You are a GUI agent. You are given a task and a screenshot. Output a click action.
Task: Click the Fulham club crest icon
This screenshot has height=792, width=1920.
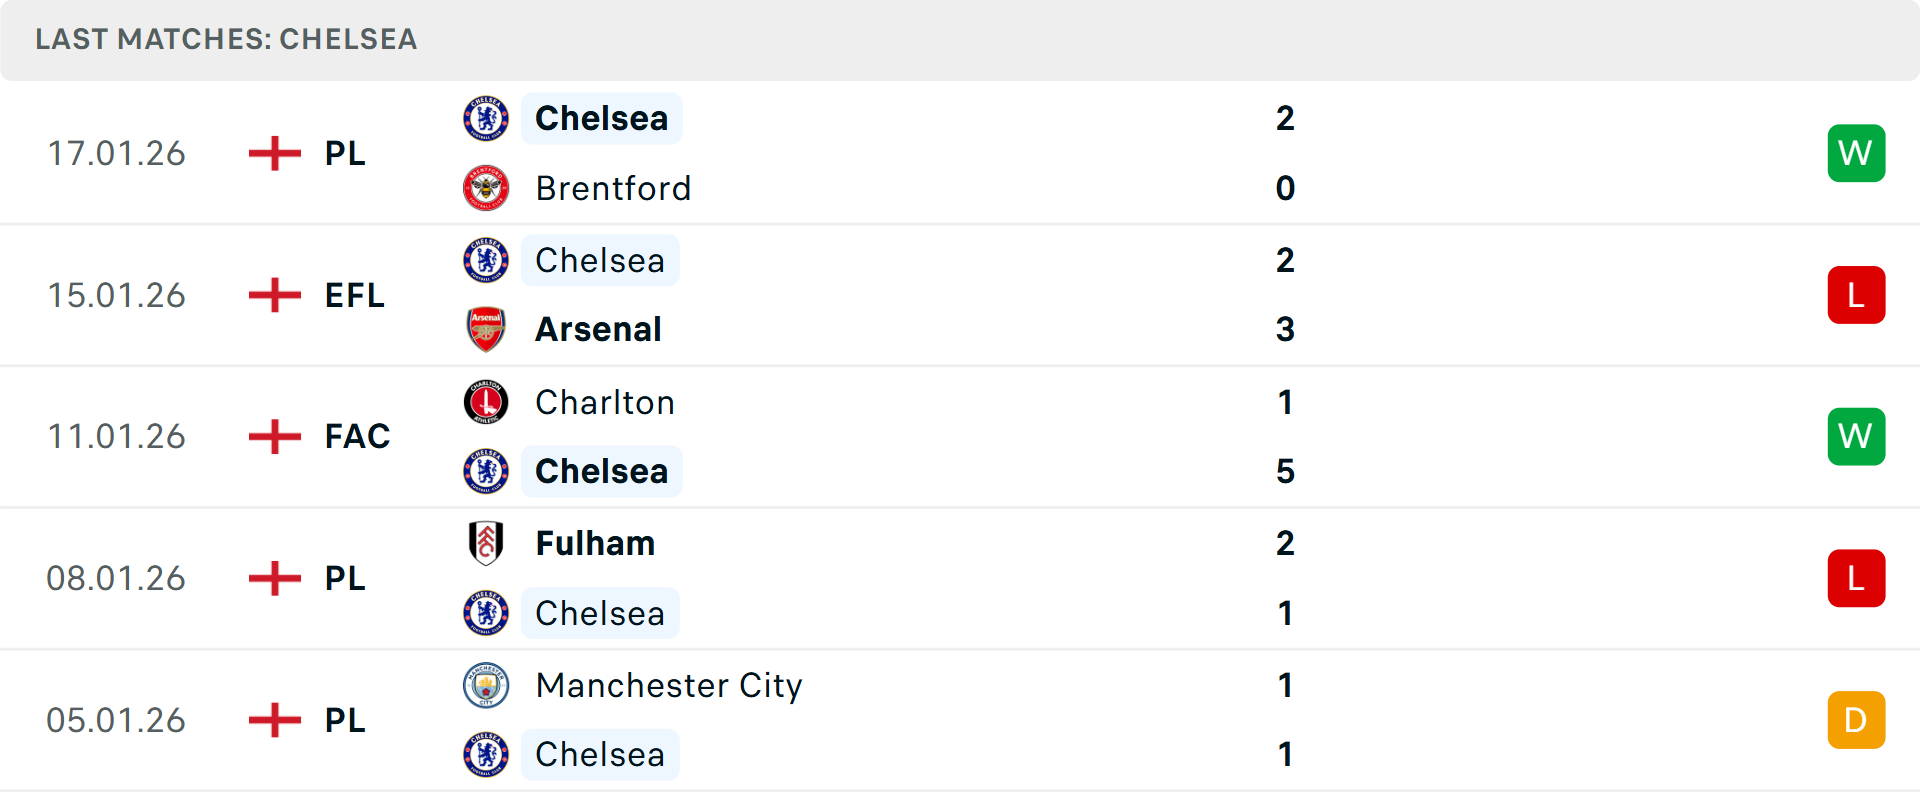486,543
